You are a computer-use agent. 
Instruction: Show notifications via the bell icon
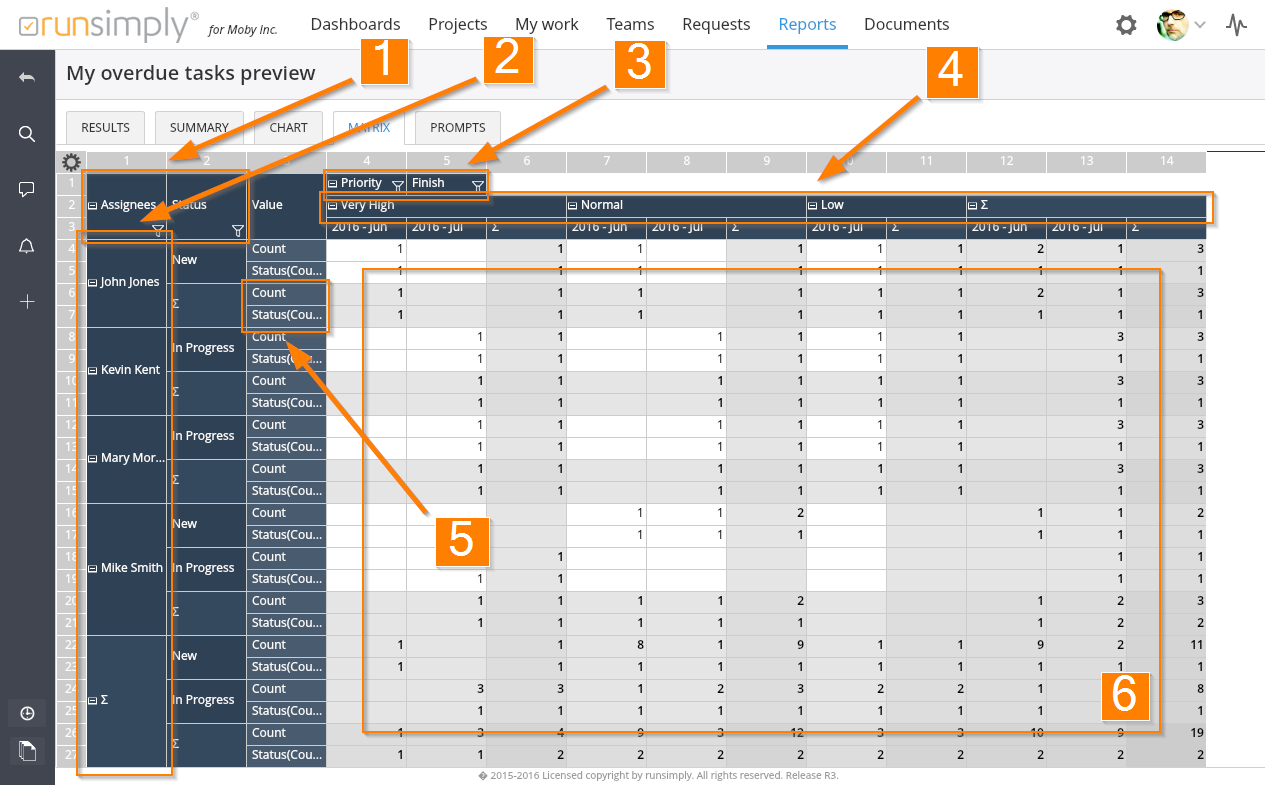(27, 246)
